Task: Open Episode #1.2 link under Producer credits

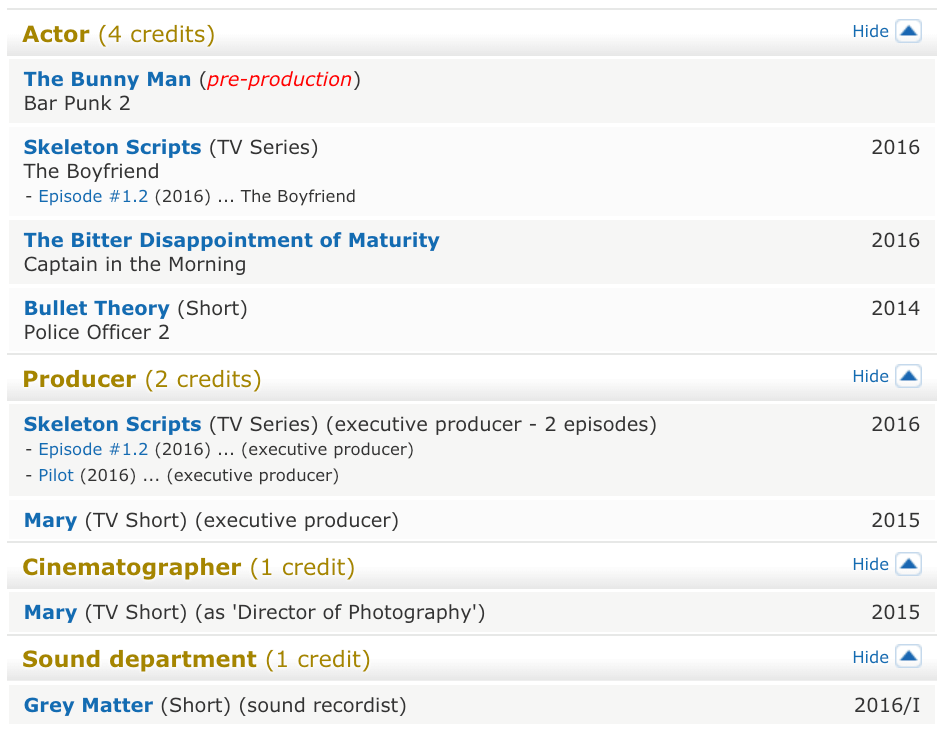Action: tap(93, 449)
